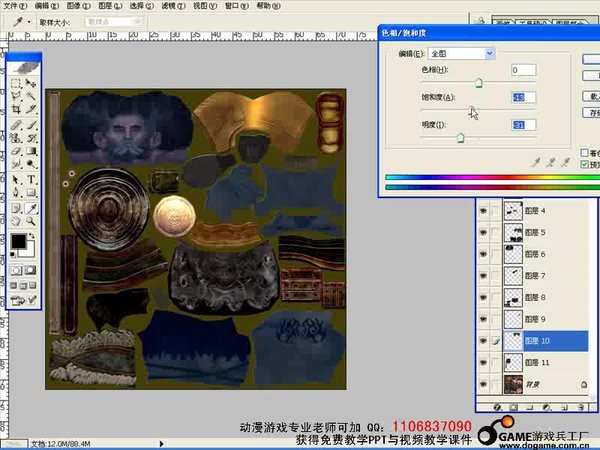Toggle visibility of 背景 layer
The height and width of the screenshot is (450, 600).
[483, 384]
